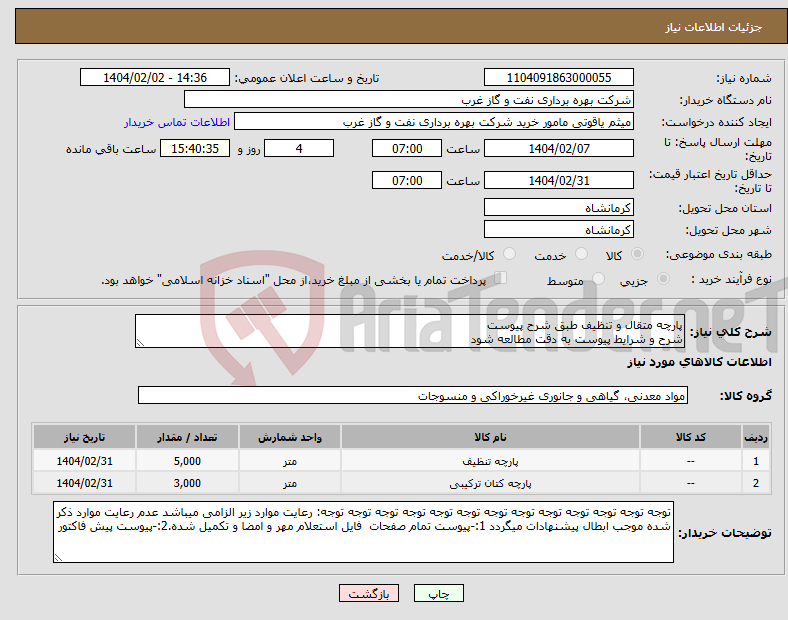
Task: Click row number 1 cell
Action: point(755,461)
